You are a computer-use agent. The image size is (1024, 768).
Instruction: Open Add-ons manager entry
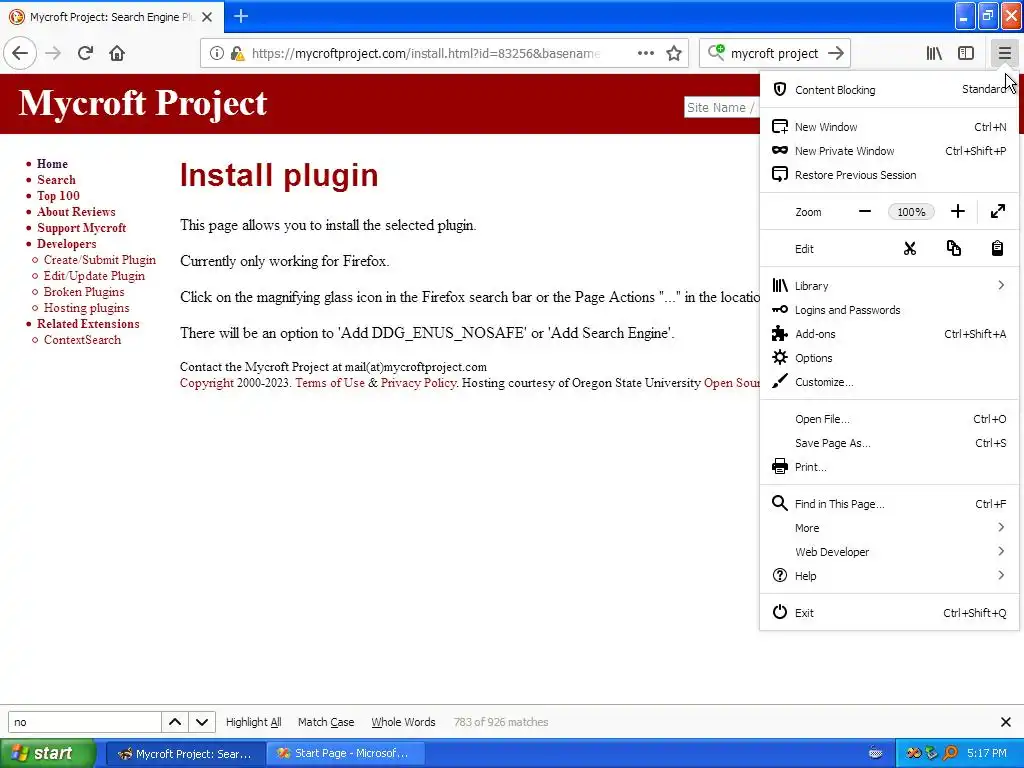pyautogui.click(x=889, y=334)
